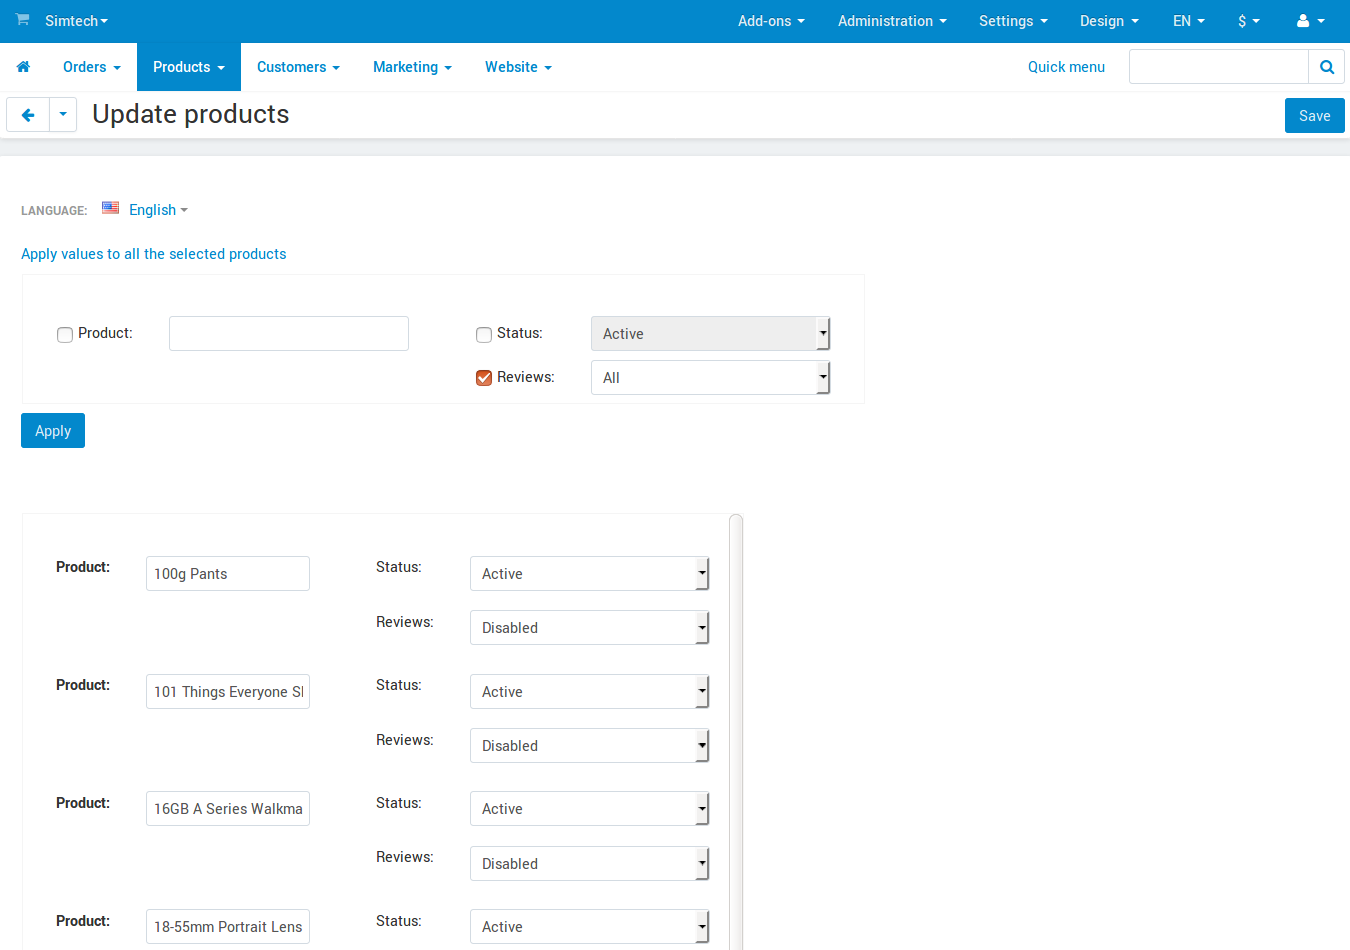Switch content language from English dropdown
1350x950 pixels.
pos(158,210)
